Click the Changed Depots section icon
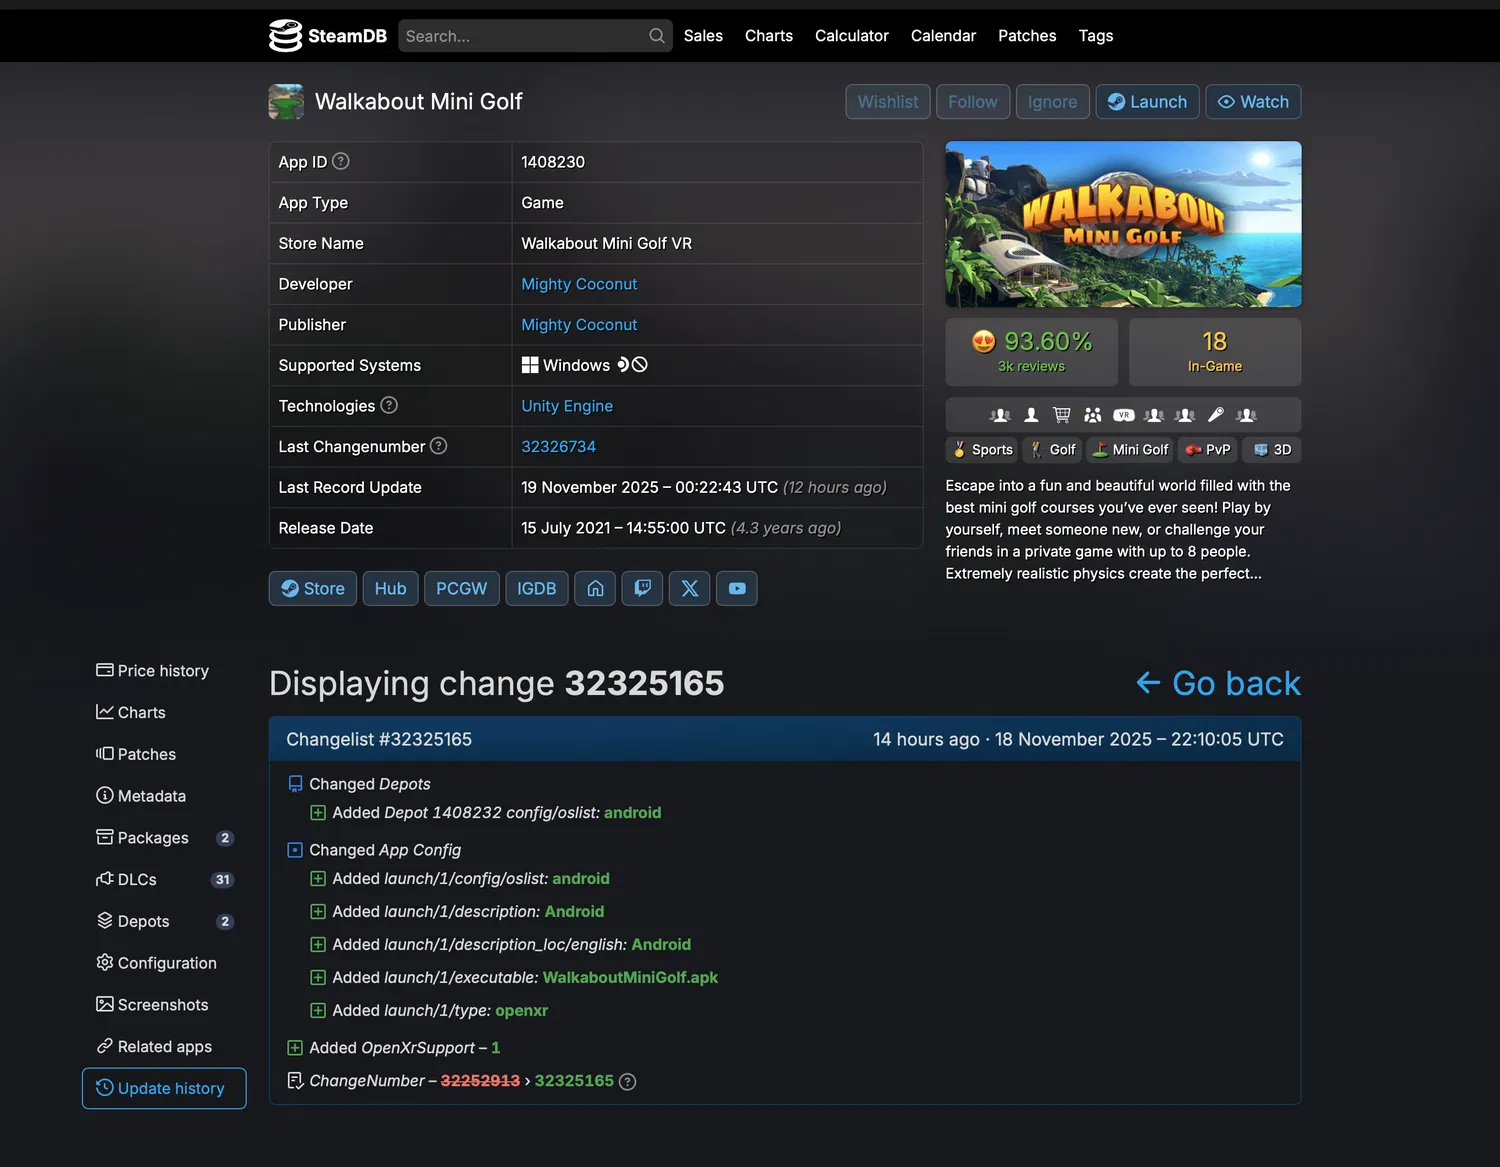Viewport: 1500px width, 1167px height. point(295,784)
